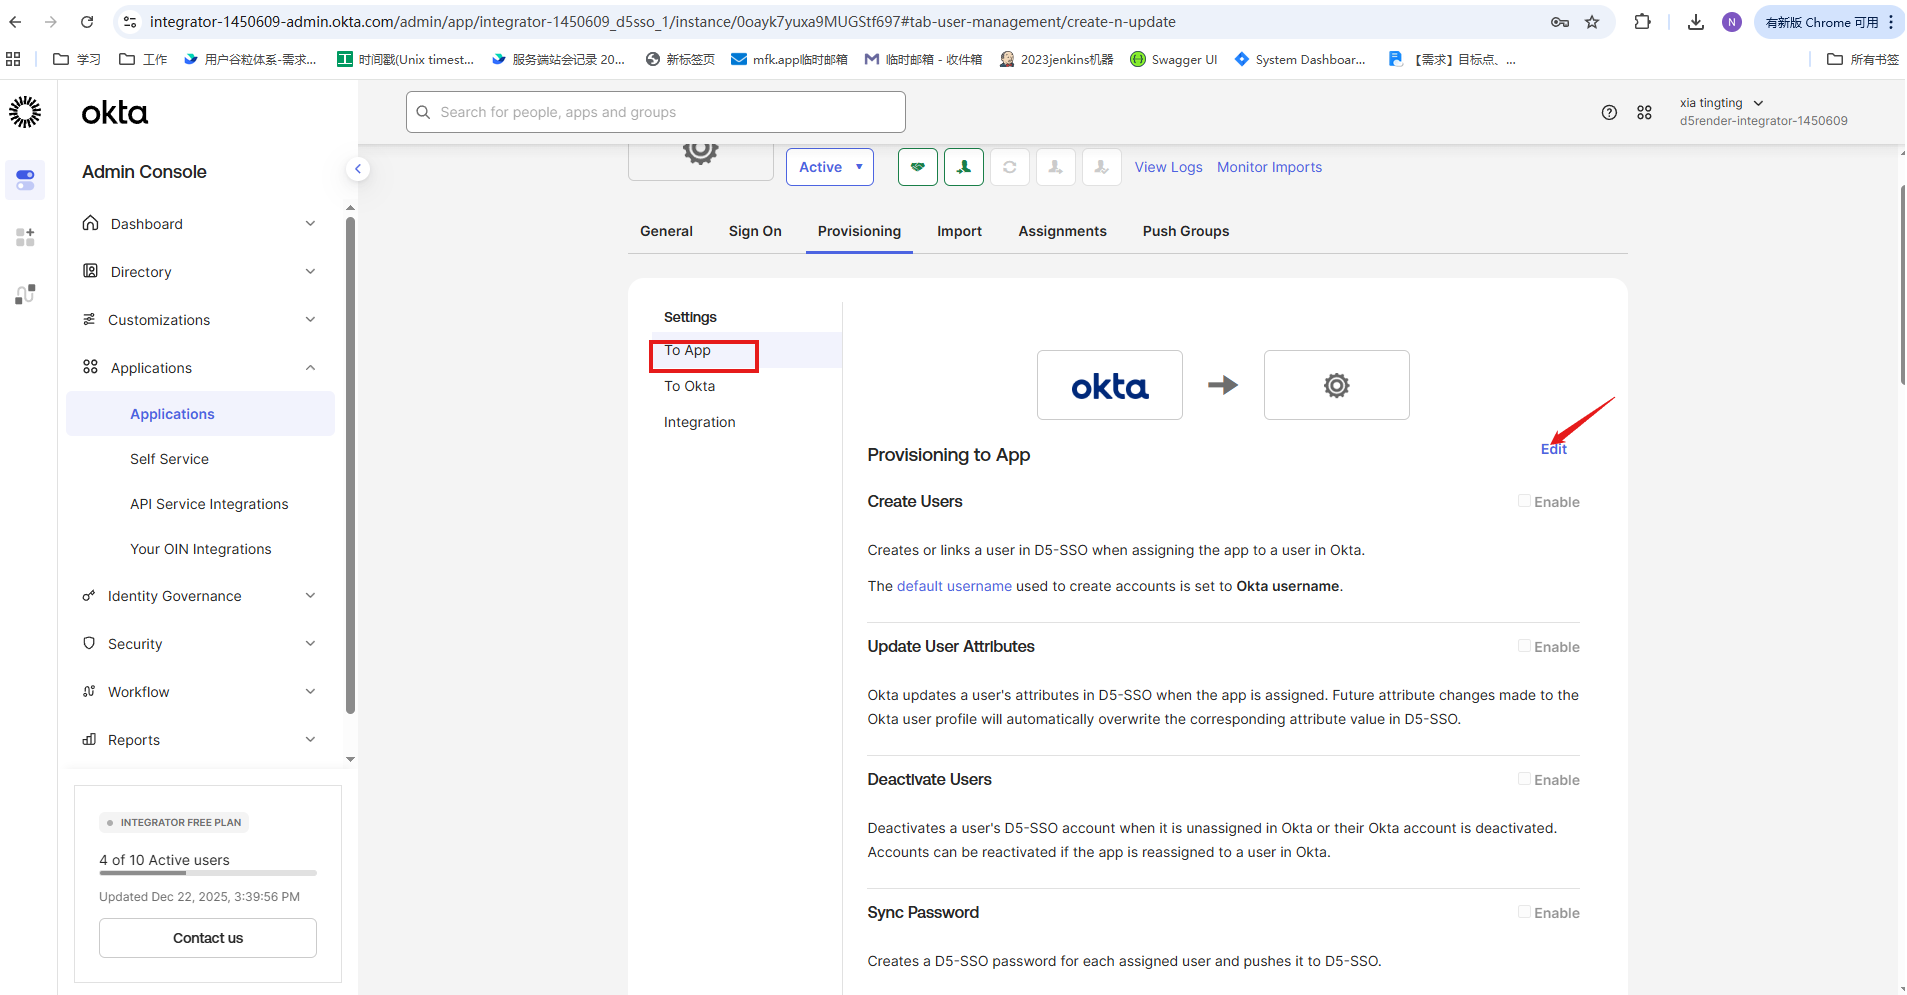Image resolution: width=1907 pixels, height=995 pixels.
Task: Click the squares-with-plus icon in left rail
Action: pos(25,237)
